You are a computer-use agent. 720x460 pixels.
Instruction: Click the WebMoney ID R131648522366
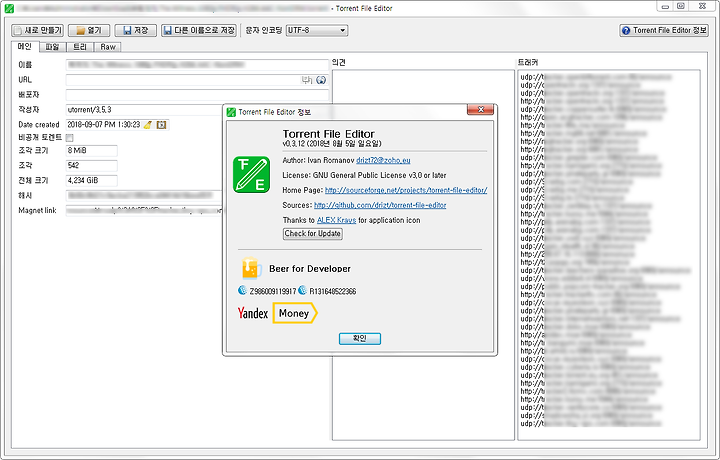(x=332, y=291)
